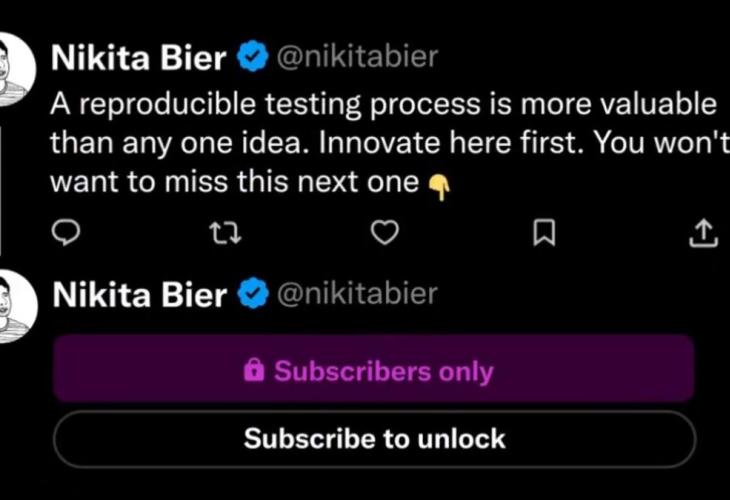Reply to the reproducible testing tweet
The height and width of the screenshot is (500, 730).
66,233
